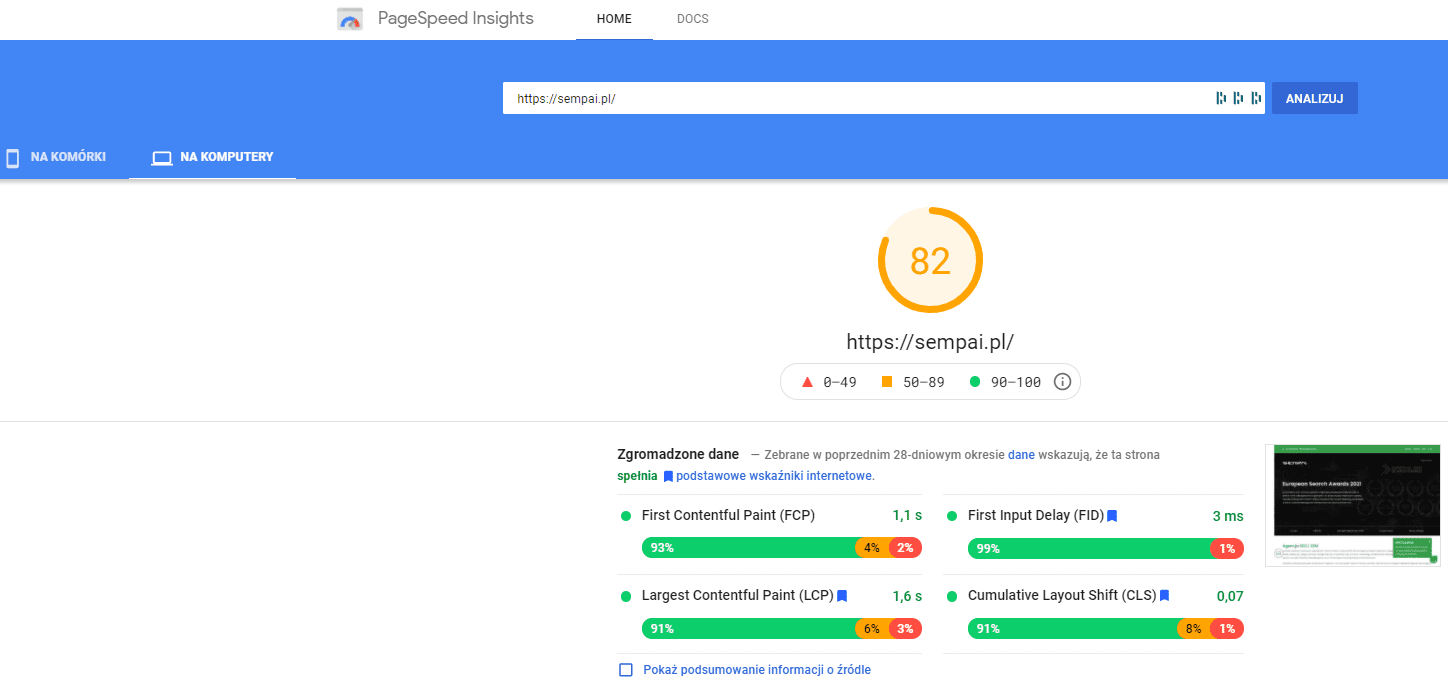Click the green word 'spełnia'
Screen dimensions: 1448x686
coord(637,476)
